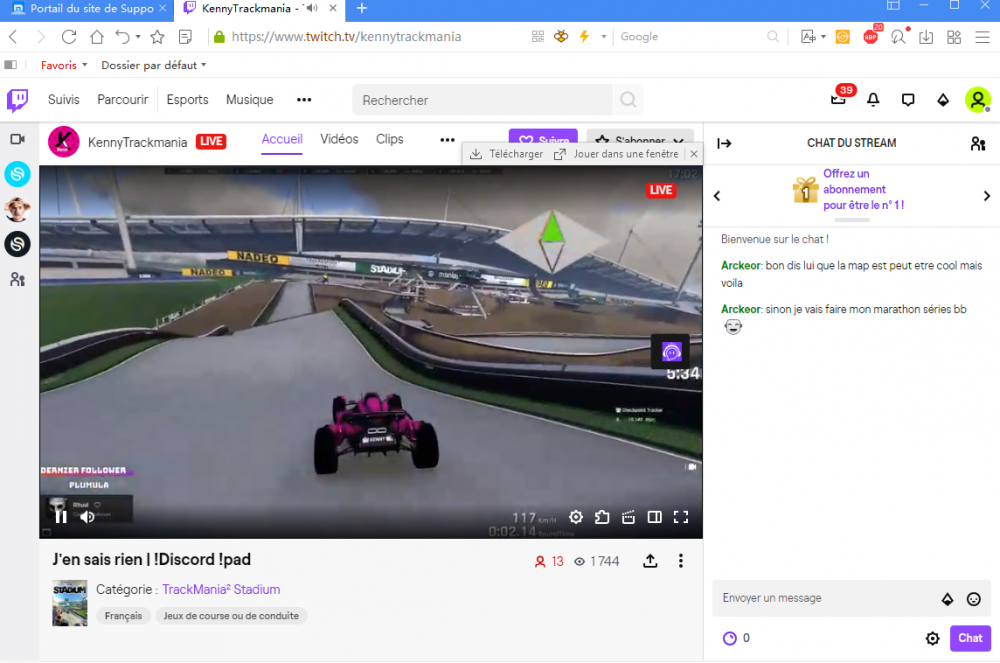The height and width of the screenshot is (663, 1000).
Task: Follow channel with Suivre button
Action: (x=543, y=139)
